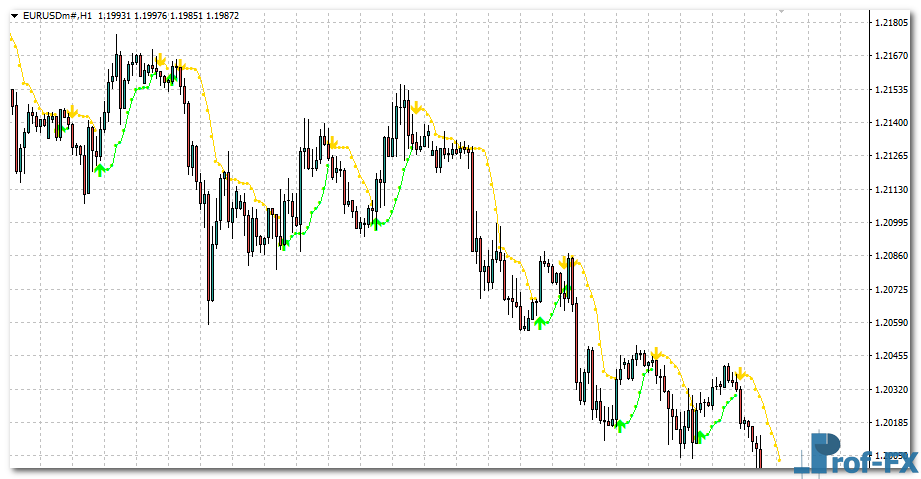Click the green buy arrow near 1.20185
The height and width of the screenshot is (479, 921).
(x=621, y=426)
